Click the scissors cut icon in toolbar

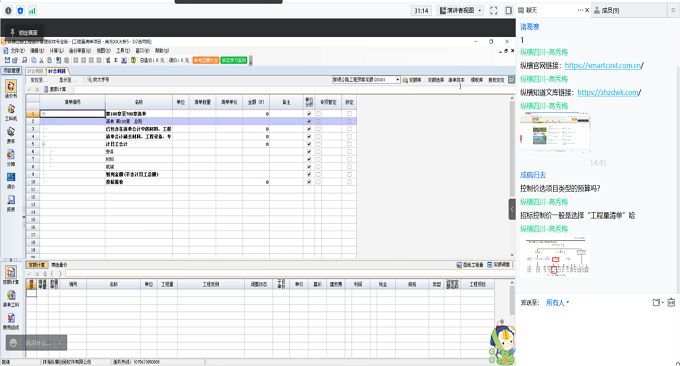click(41, 60)
